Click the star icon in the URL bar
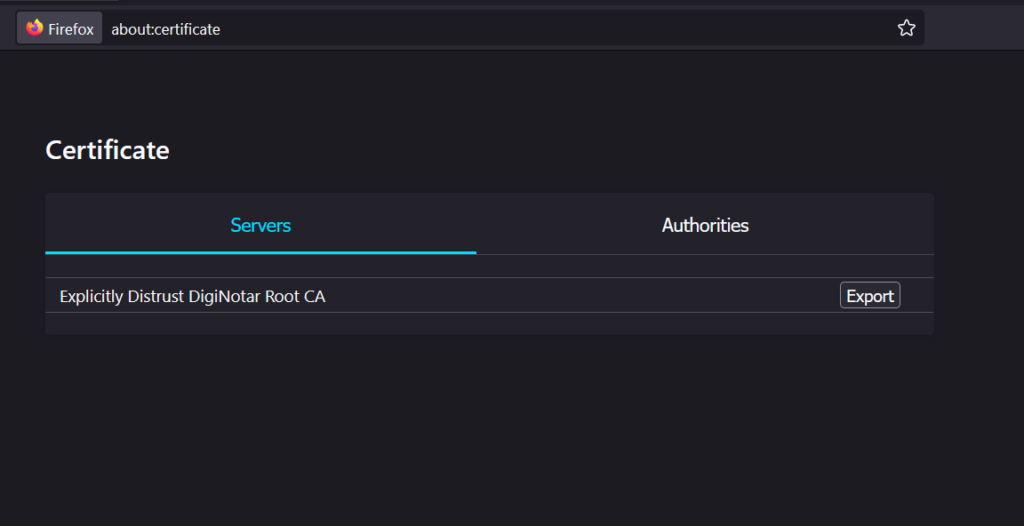1024x526 pixels. point(906,28)
